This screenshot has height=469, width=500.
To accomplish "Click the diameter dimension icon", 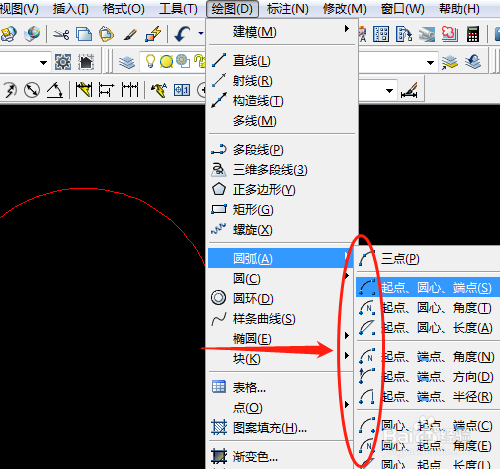I will click(x=32, y=90).
